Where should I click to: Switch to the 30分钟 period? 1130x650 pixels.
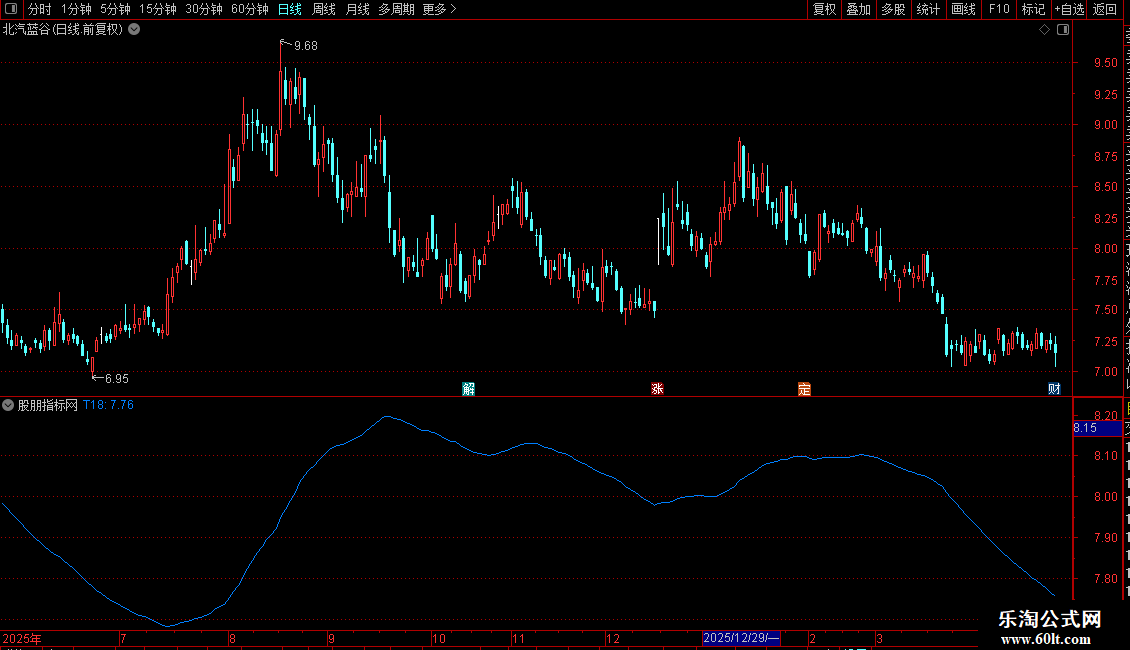tap(203, 9)
